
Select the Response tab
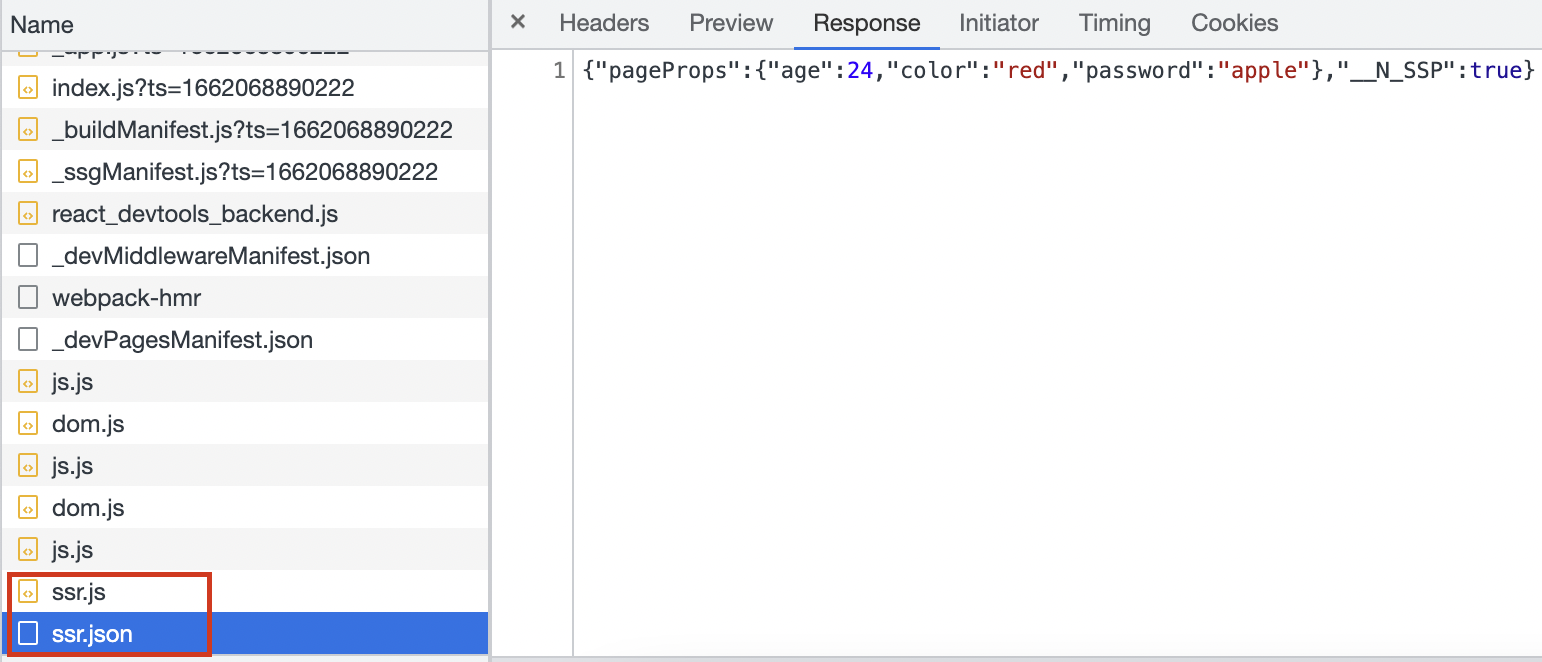click(866, 23)
